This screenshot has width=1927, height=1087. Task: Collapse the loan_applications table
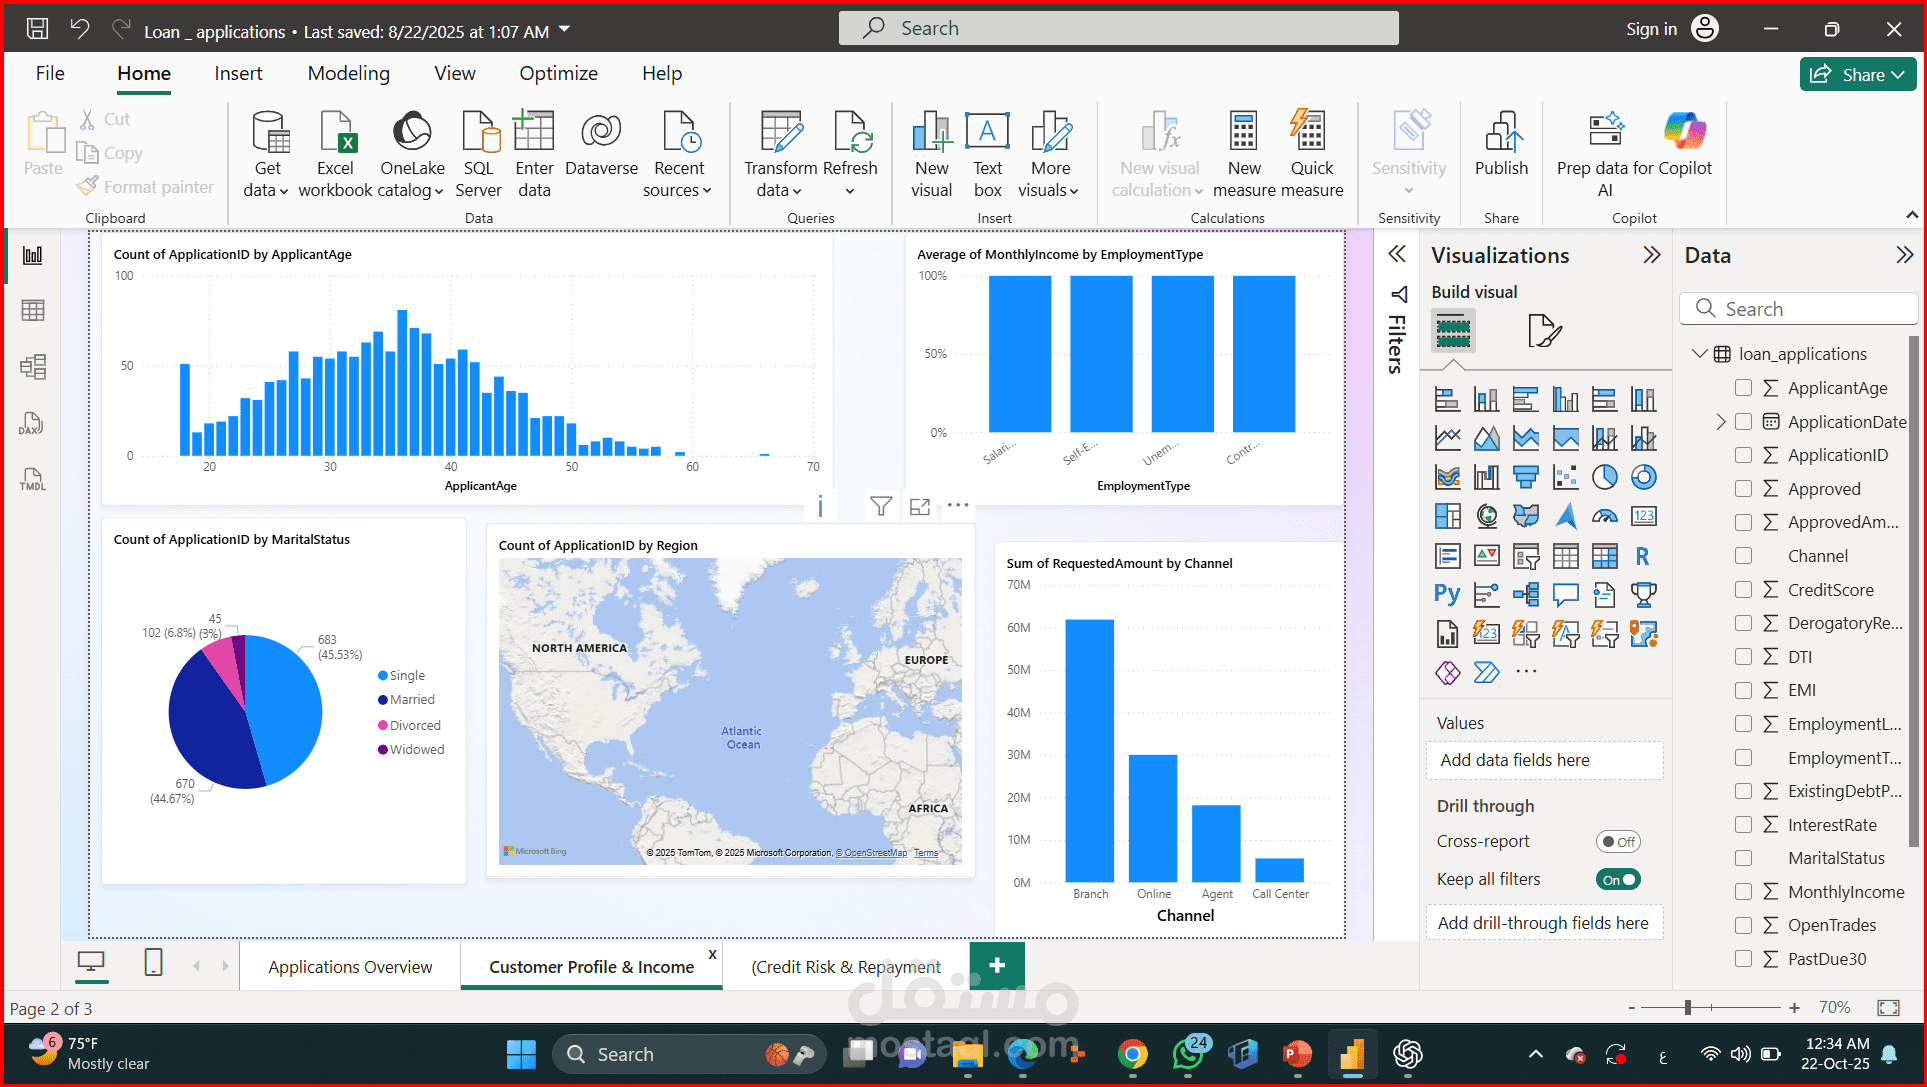pyautogui.click(x=1698, y=354)
